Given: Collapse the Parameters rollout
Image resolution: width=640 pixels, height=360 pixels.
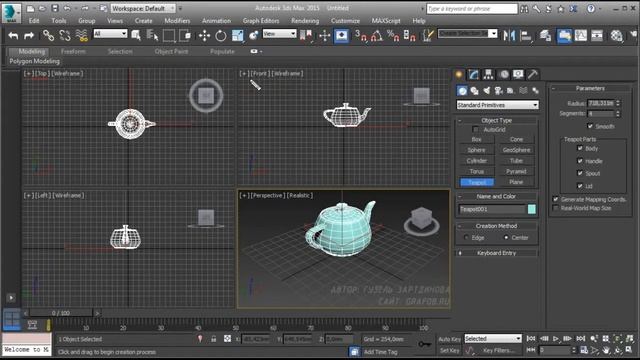Looking at the screenshot, I should coord(590,88).
